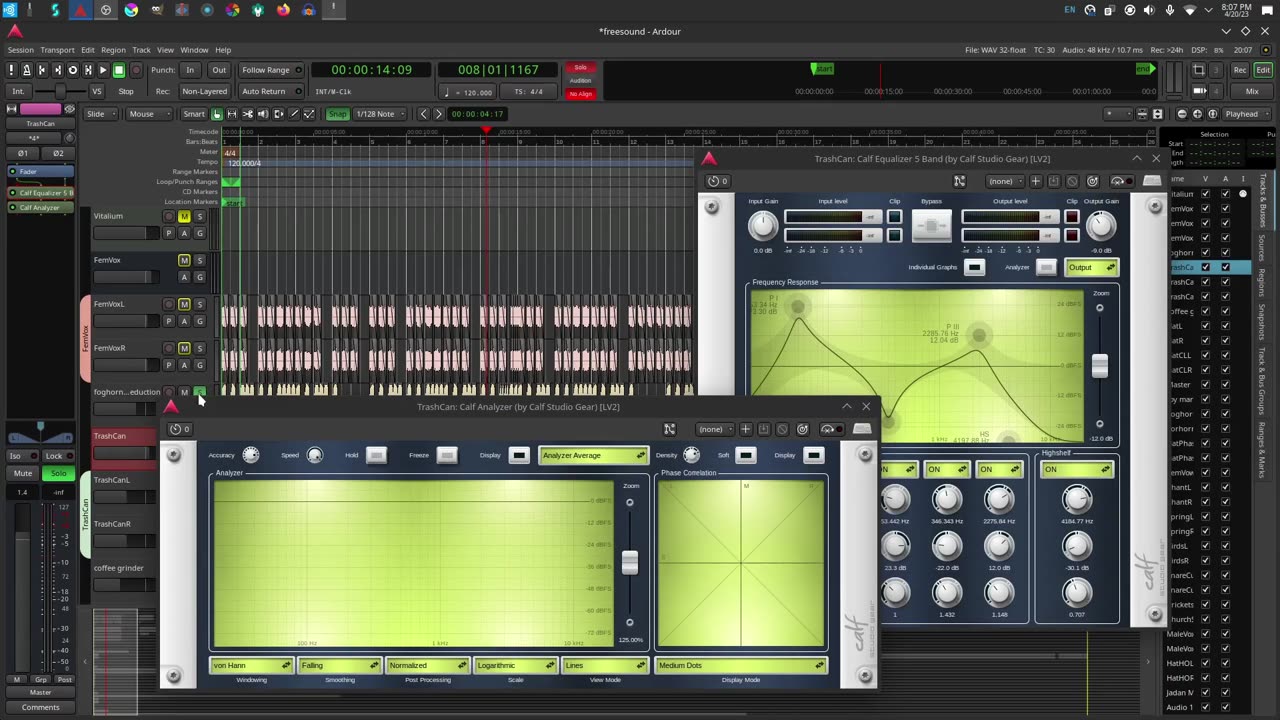Image resolution: width=1280 pixels, height=720 pixels.
Task: Select the Draw pencil tool
Action: pos(294,114)
